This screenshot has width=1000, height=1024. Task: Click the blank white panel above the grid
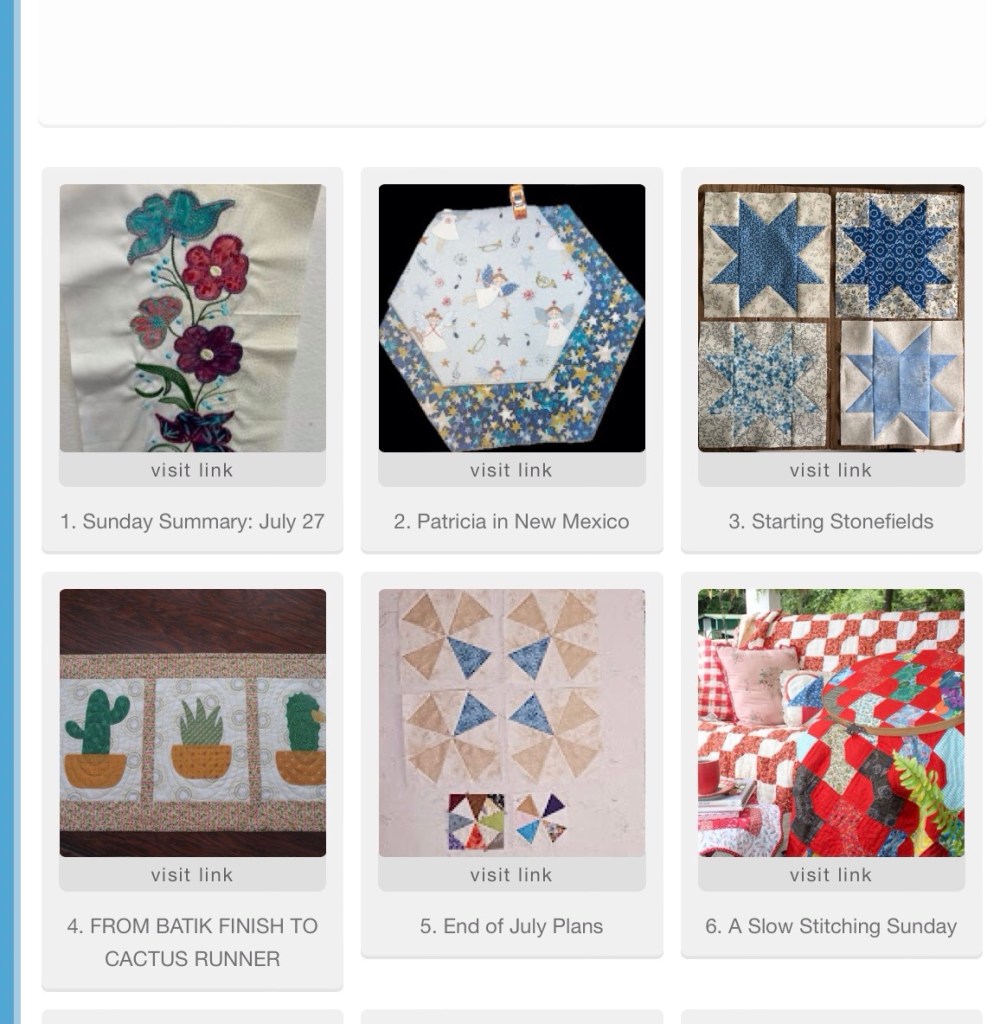tap(511, 60)
